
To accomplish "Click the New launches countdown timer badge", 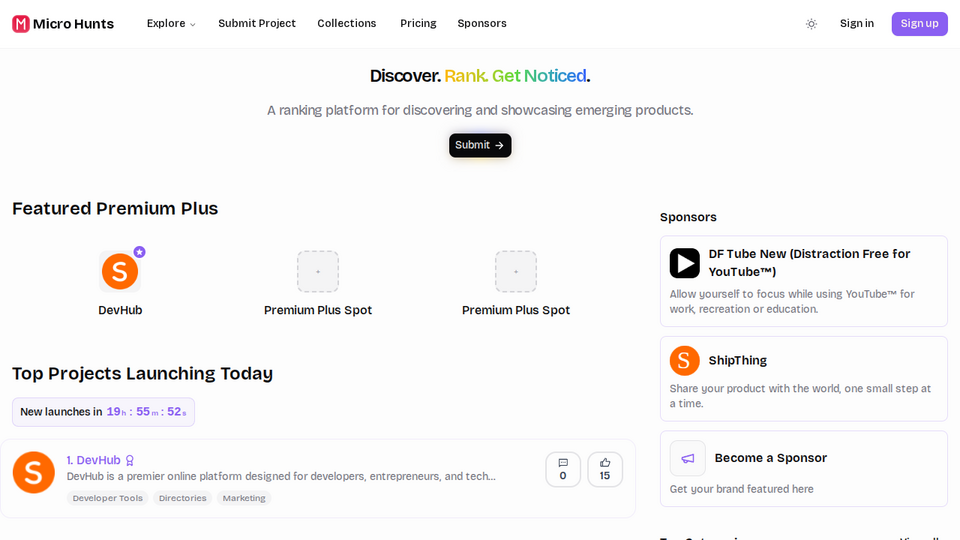I will coord(103,412).
